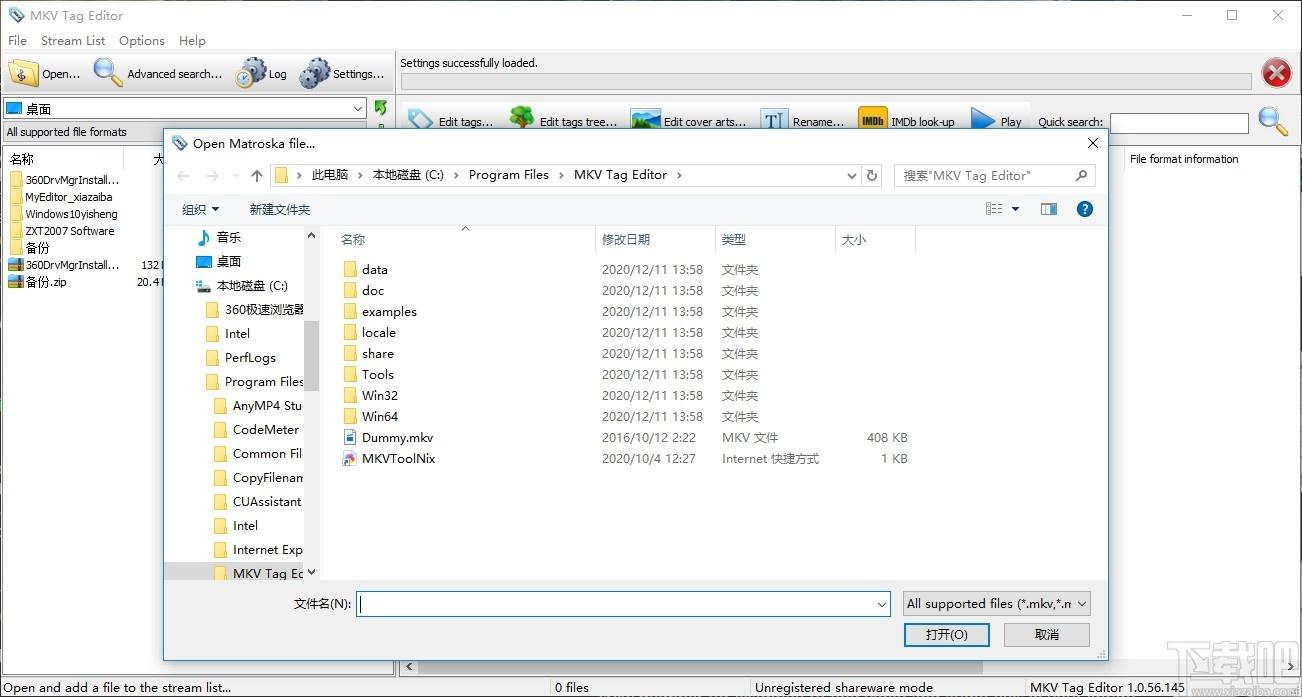
Task: Sort by 修改日期 column header
Action: point(654,239)
